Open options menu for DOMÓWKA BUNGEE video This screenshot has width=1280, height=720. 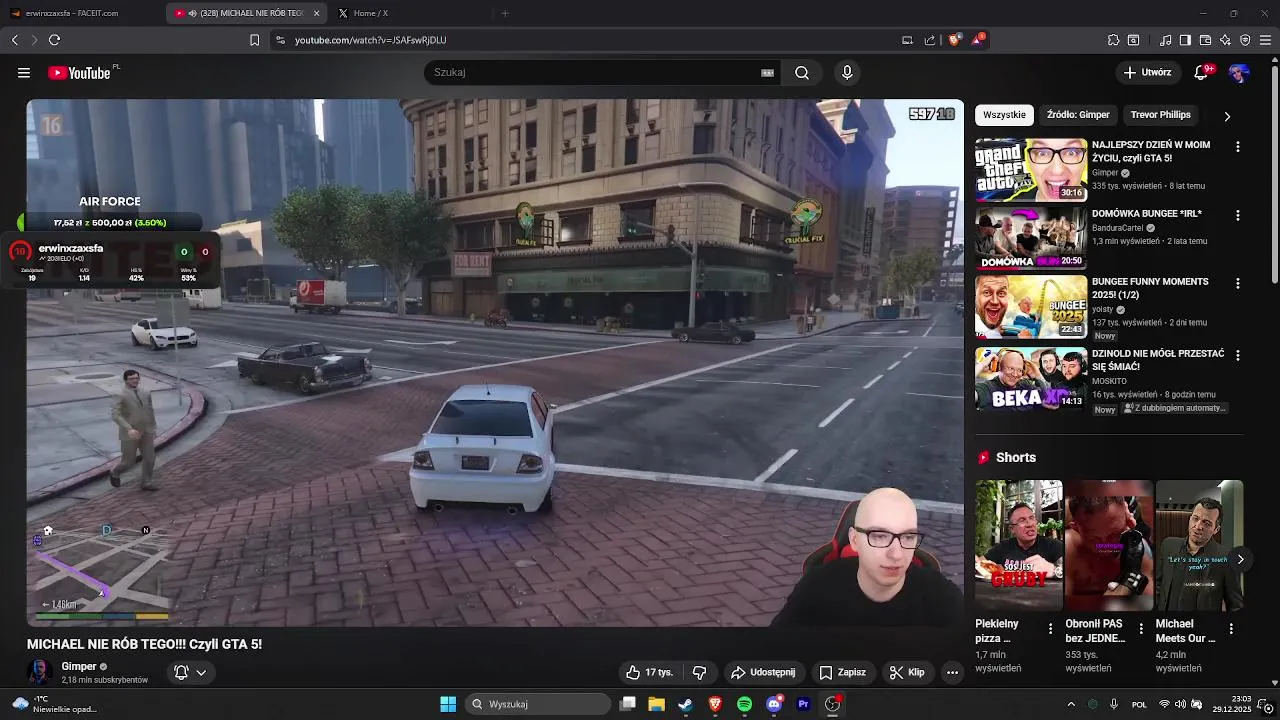coord(1237,216)
